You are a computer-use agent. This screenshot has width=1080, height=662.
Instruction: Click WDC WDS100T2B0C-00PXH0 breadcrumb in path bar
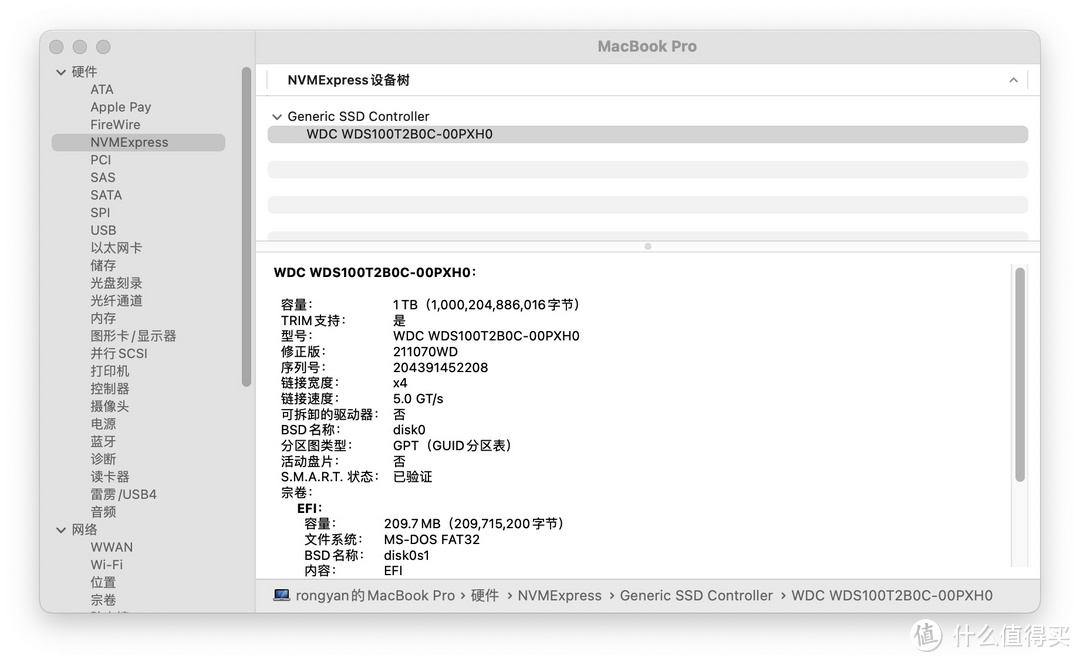tap(892, 595)
